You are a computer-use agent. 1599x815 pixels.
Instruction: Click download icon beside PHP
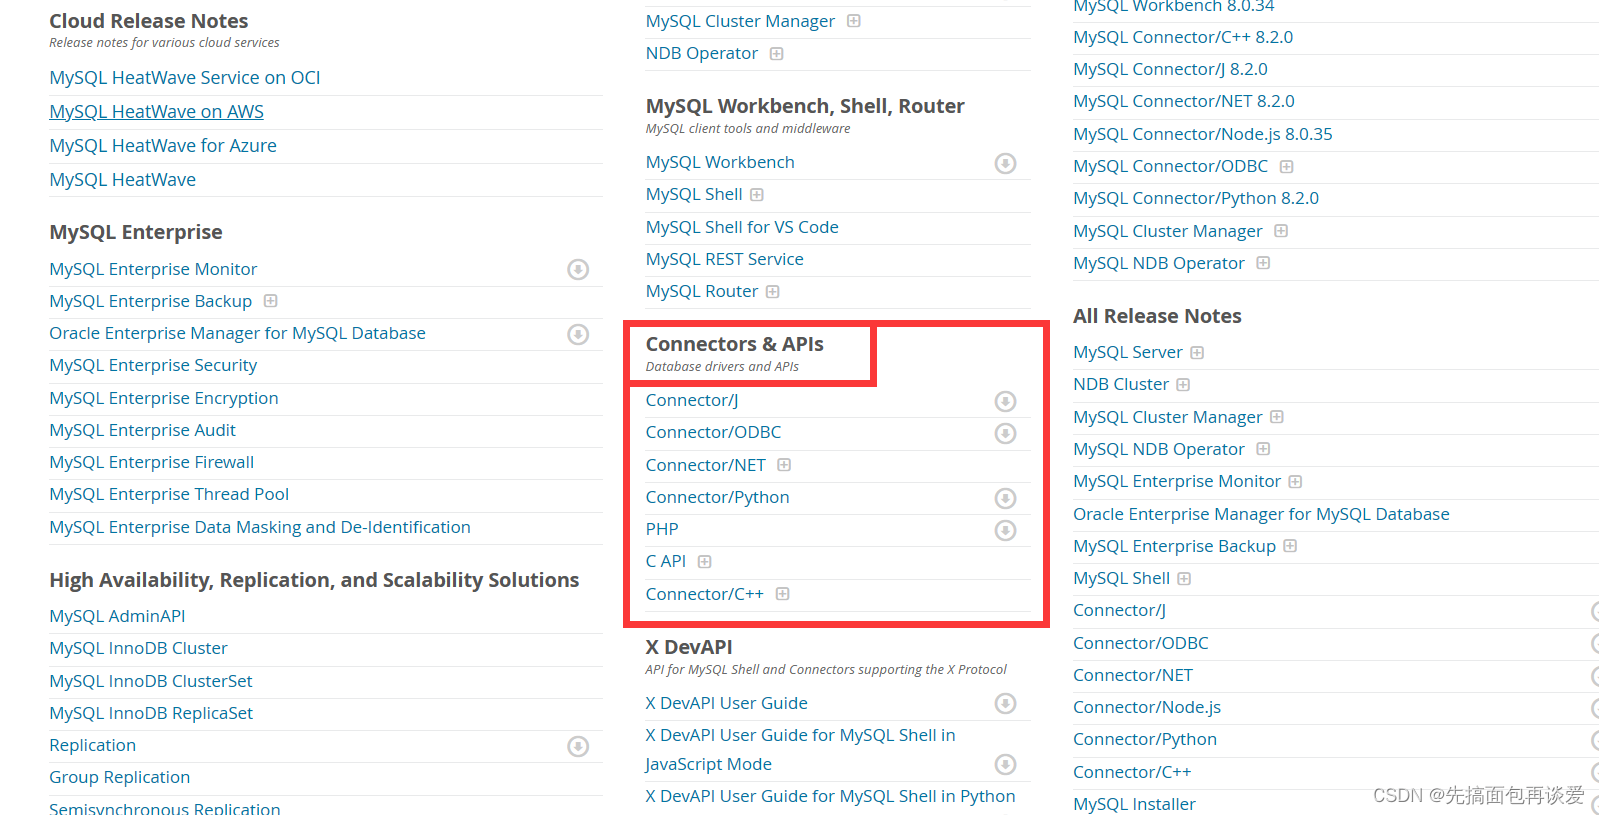pyautogui.click(x=1006, y=530)
